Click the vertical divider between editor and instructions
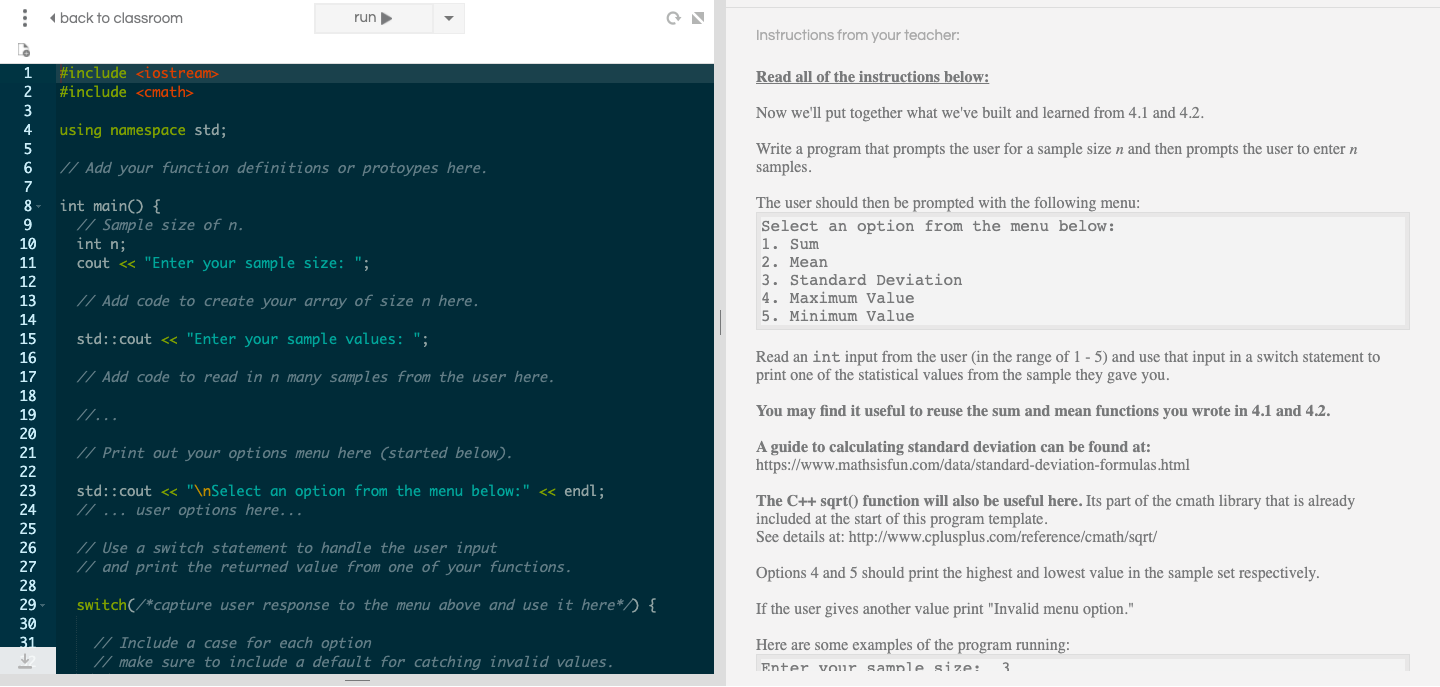 [x=720, y=321]
